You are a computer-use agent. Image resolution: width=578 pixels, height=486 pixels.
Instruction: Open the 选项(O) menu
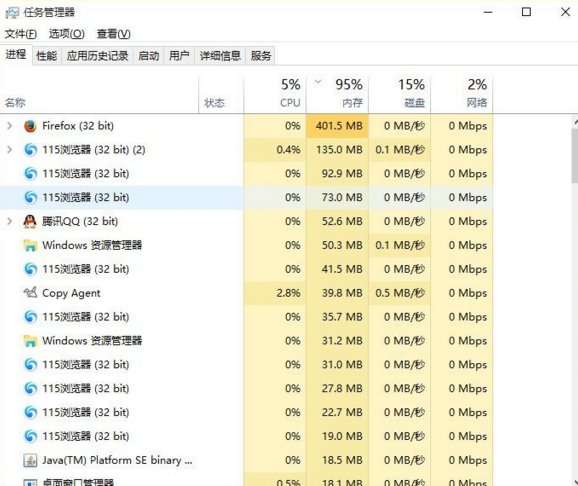tap(67, 34)
